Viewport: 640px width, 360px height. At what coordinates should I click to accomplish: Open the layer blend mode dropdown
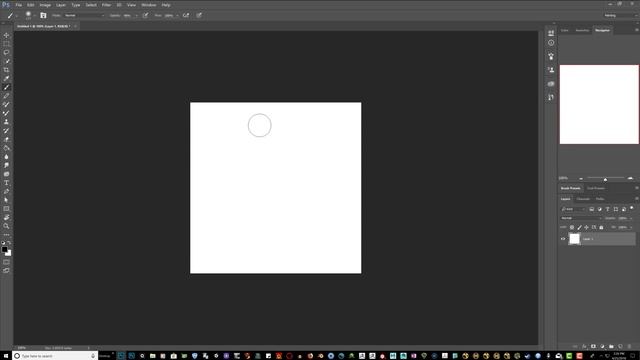tap(581, 218)
